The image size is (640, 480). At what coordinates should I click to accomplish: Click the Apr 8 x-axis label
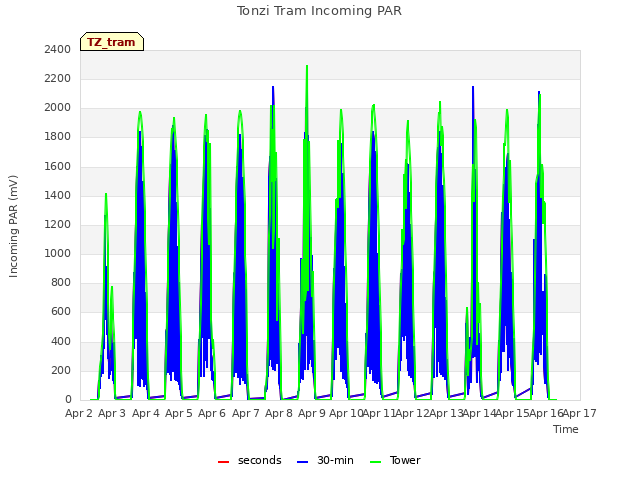click(x=279, y=413)
